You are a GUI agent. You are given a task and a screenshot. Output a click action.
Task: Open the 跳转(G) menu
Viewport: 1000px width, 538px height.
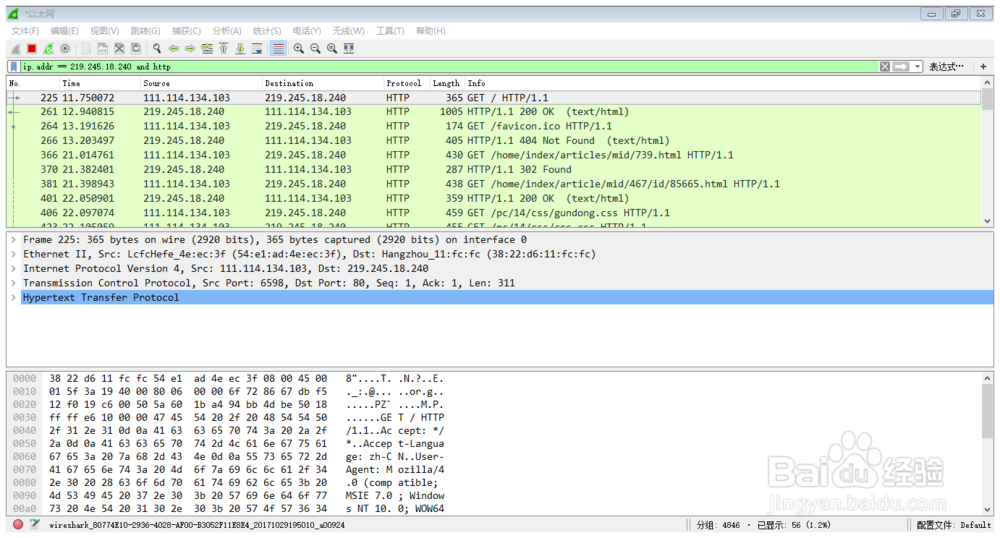[x=145, y=31]
